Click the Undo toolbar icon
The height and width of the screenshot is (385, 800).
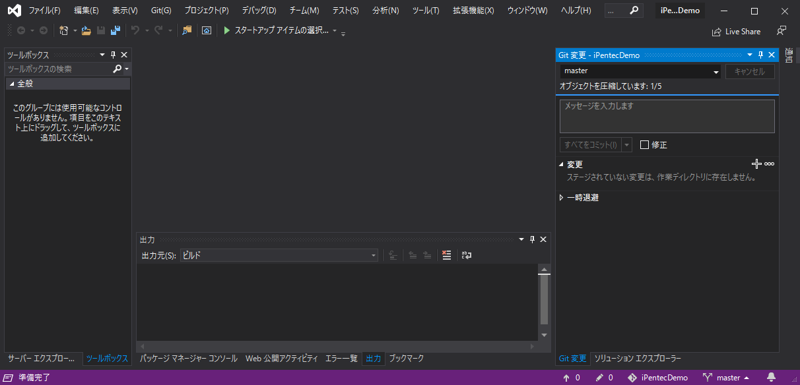coord(135,31)
